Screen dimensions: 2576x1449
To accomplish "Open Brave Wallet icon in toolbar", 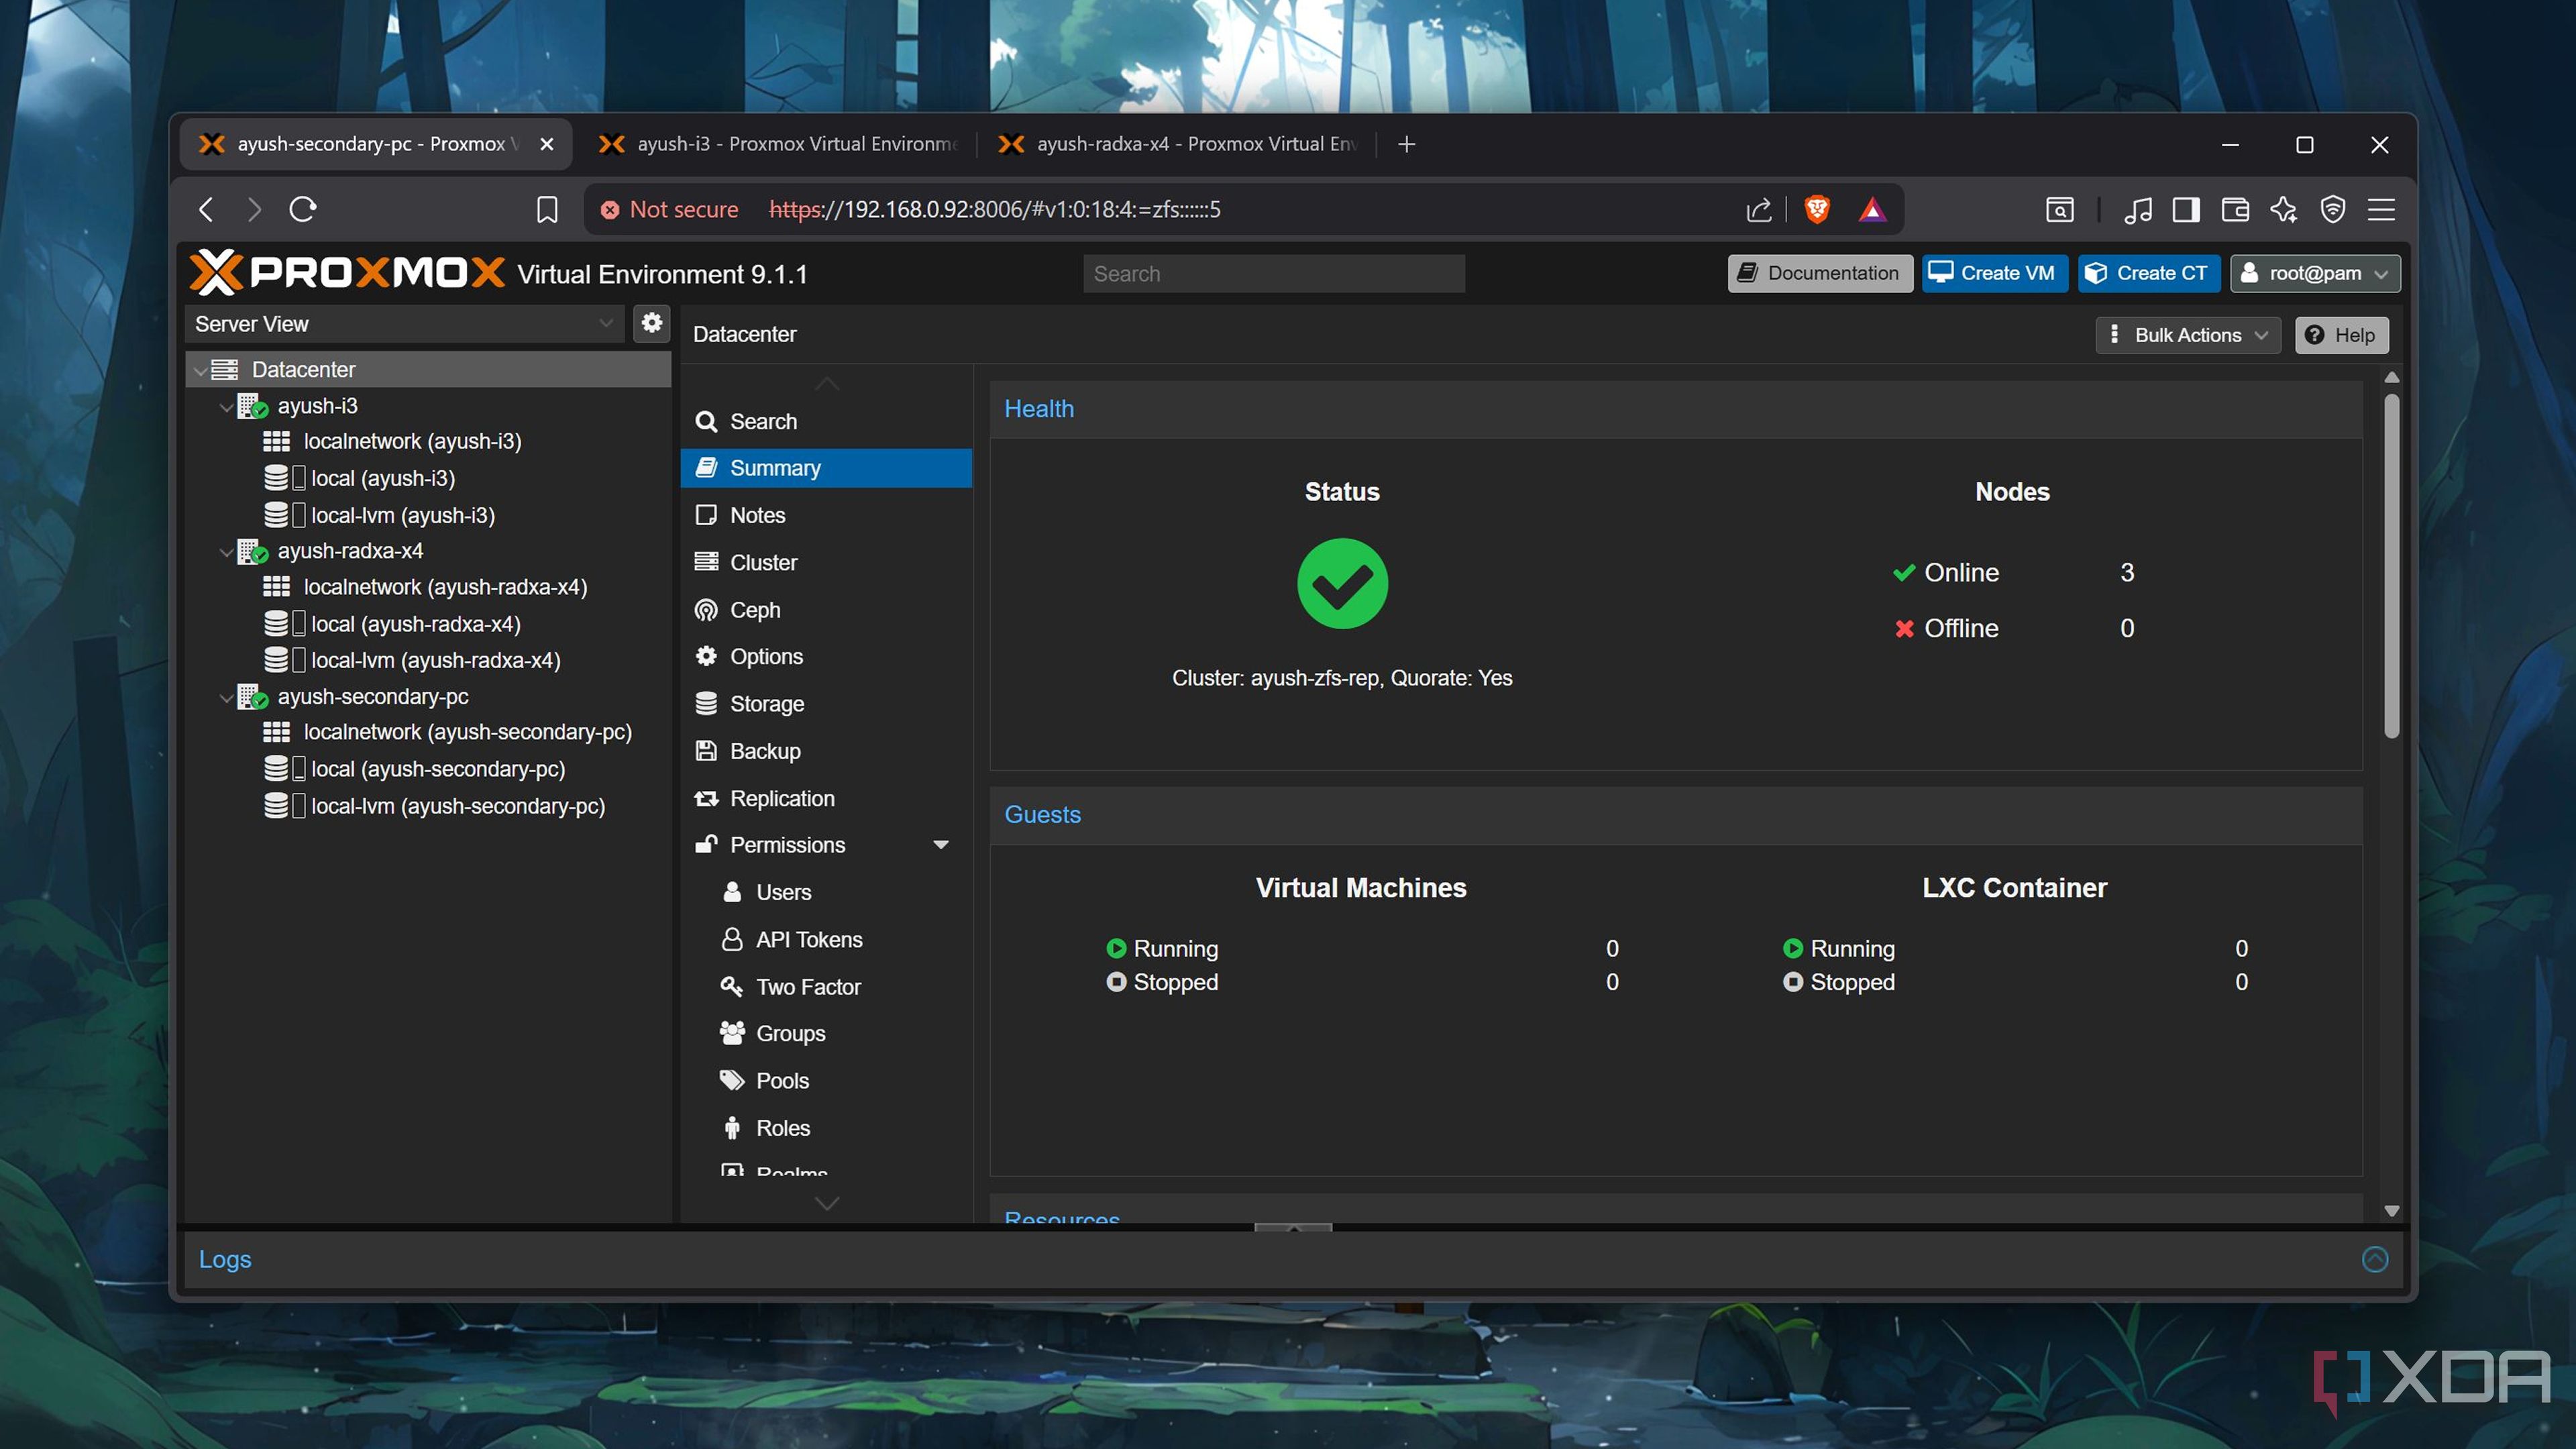I will (2235, 209).
